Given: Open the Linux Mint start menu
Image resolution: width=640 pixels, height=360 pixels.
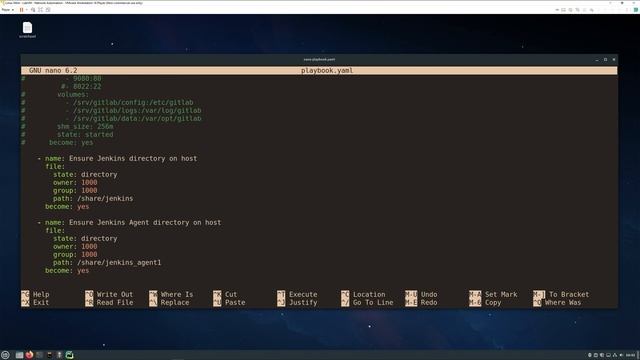Looking at the screenshot, I should 5,355.
